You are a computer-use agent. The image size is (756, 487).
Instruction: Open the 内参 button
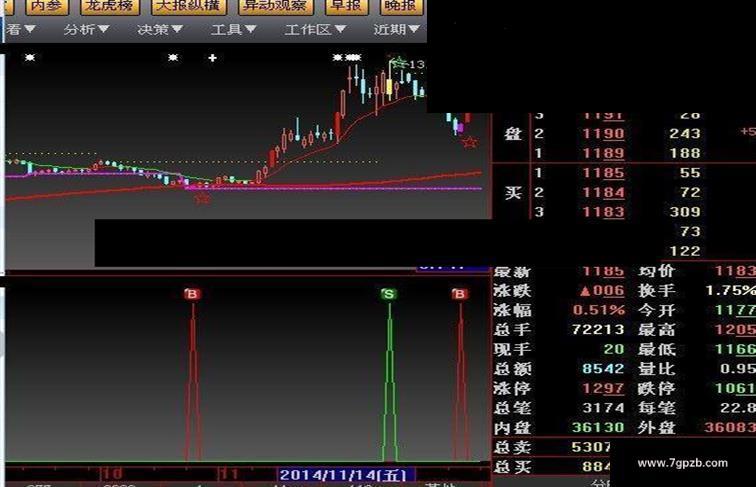pos(46,5)
